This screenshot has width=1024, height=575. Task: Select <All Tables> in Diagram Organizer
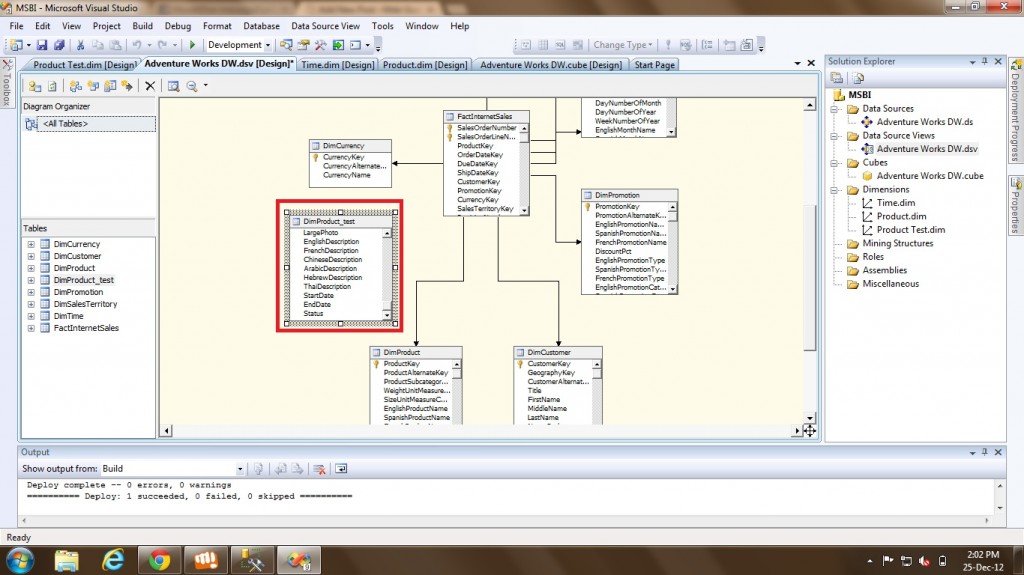pos(64,124)
